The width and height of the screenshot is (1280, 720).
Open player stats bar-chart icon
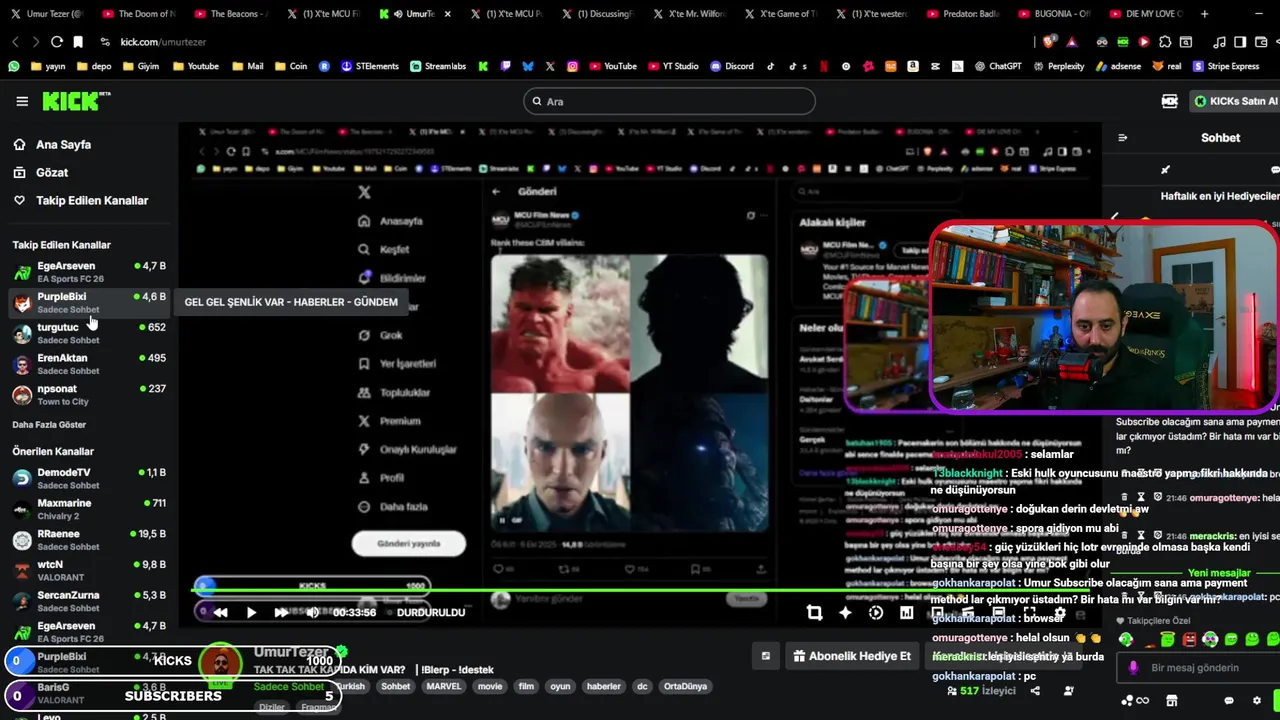coord(906,613)
